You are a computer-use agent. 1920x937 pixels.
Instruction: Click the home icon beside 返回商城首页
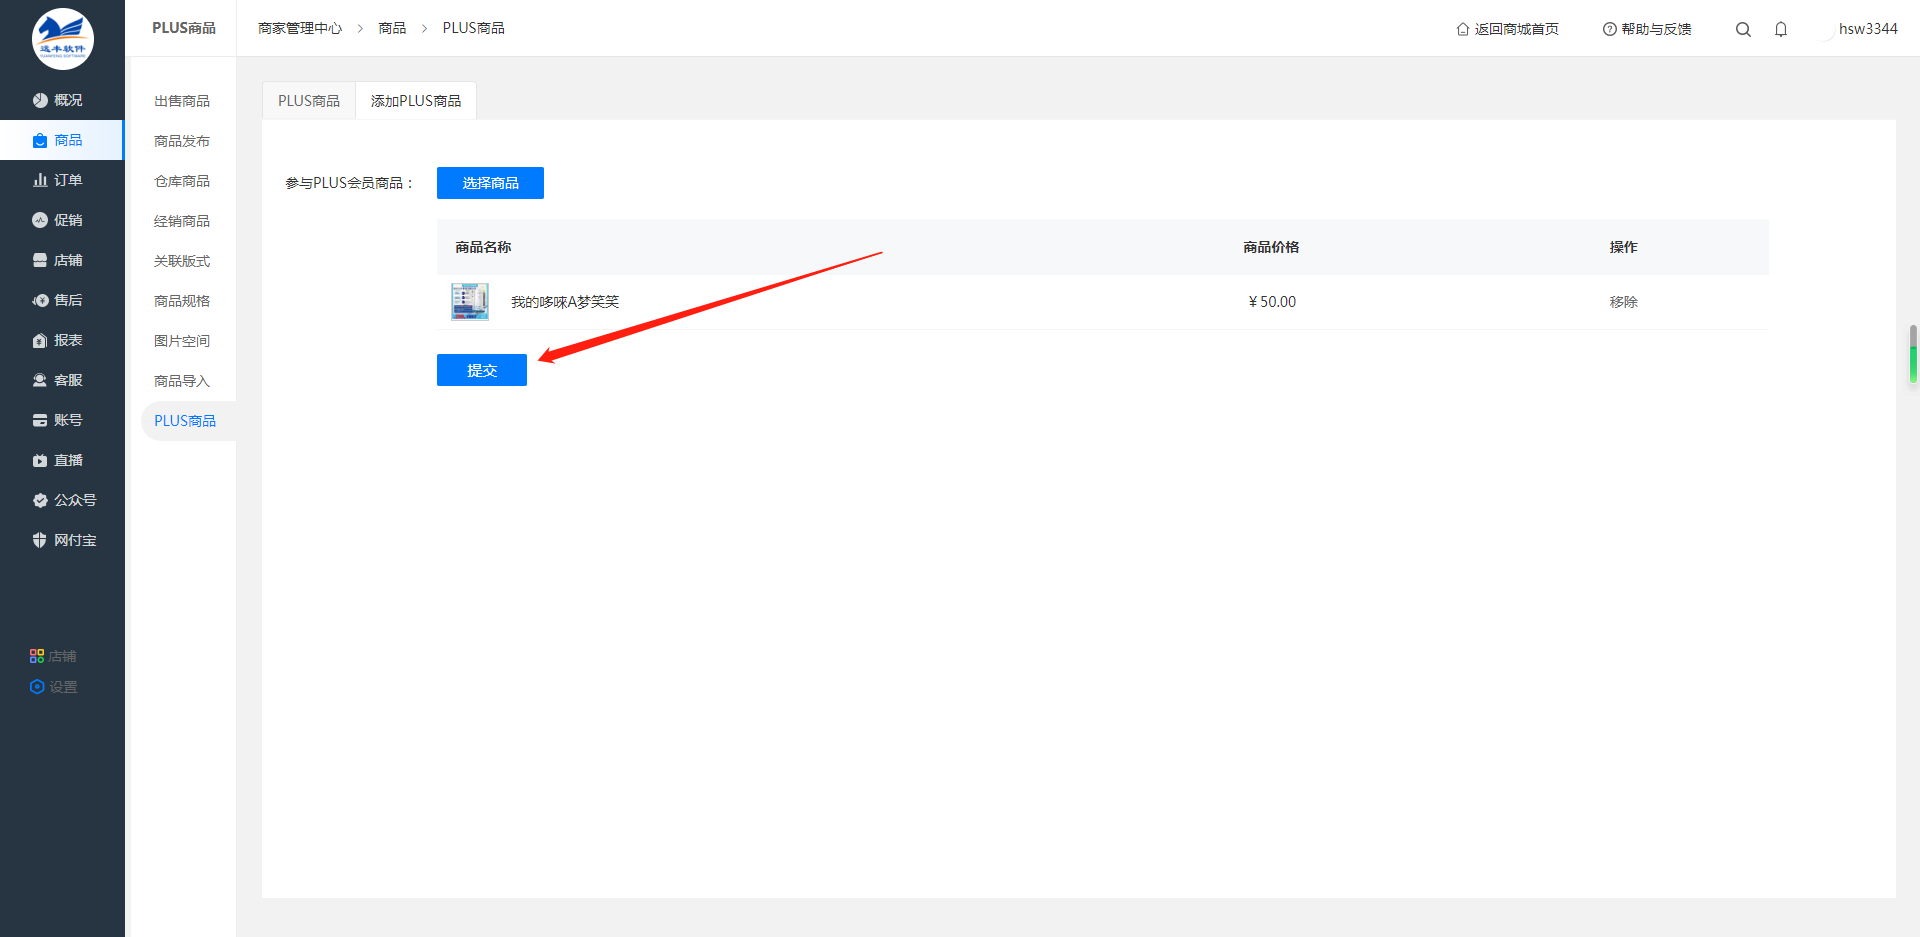tap(1463, 29)
